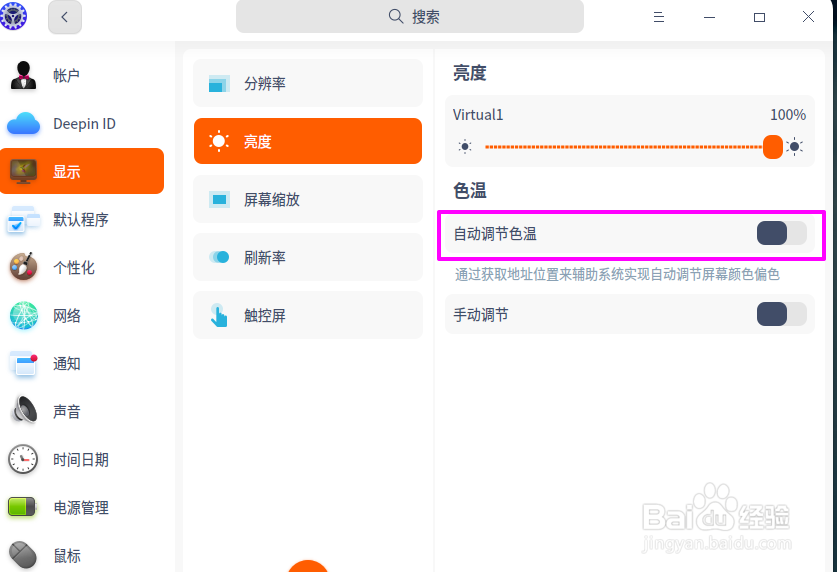Open 声音 sound settings label

[x=67, y=412]
